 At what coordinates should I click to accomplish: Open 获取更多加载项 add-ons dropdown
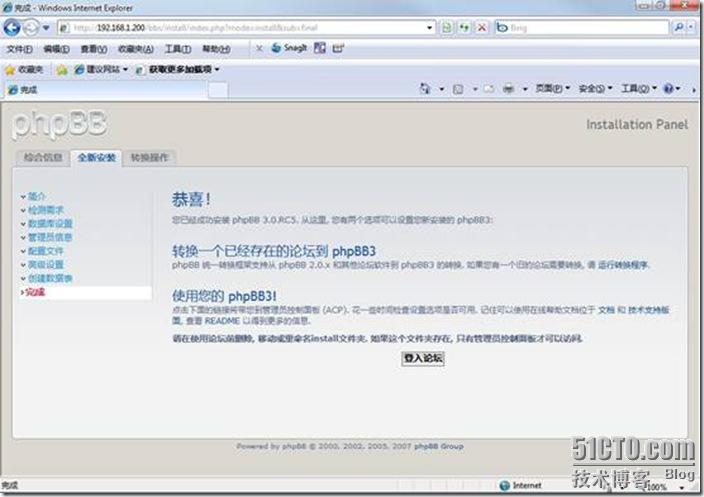[x=178, y=70]
